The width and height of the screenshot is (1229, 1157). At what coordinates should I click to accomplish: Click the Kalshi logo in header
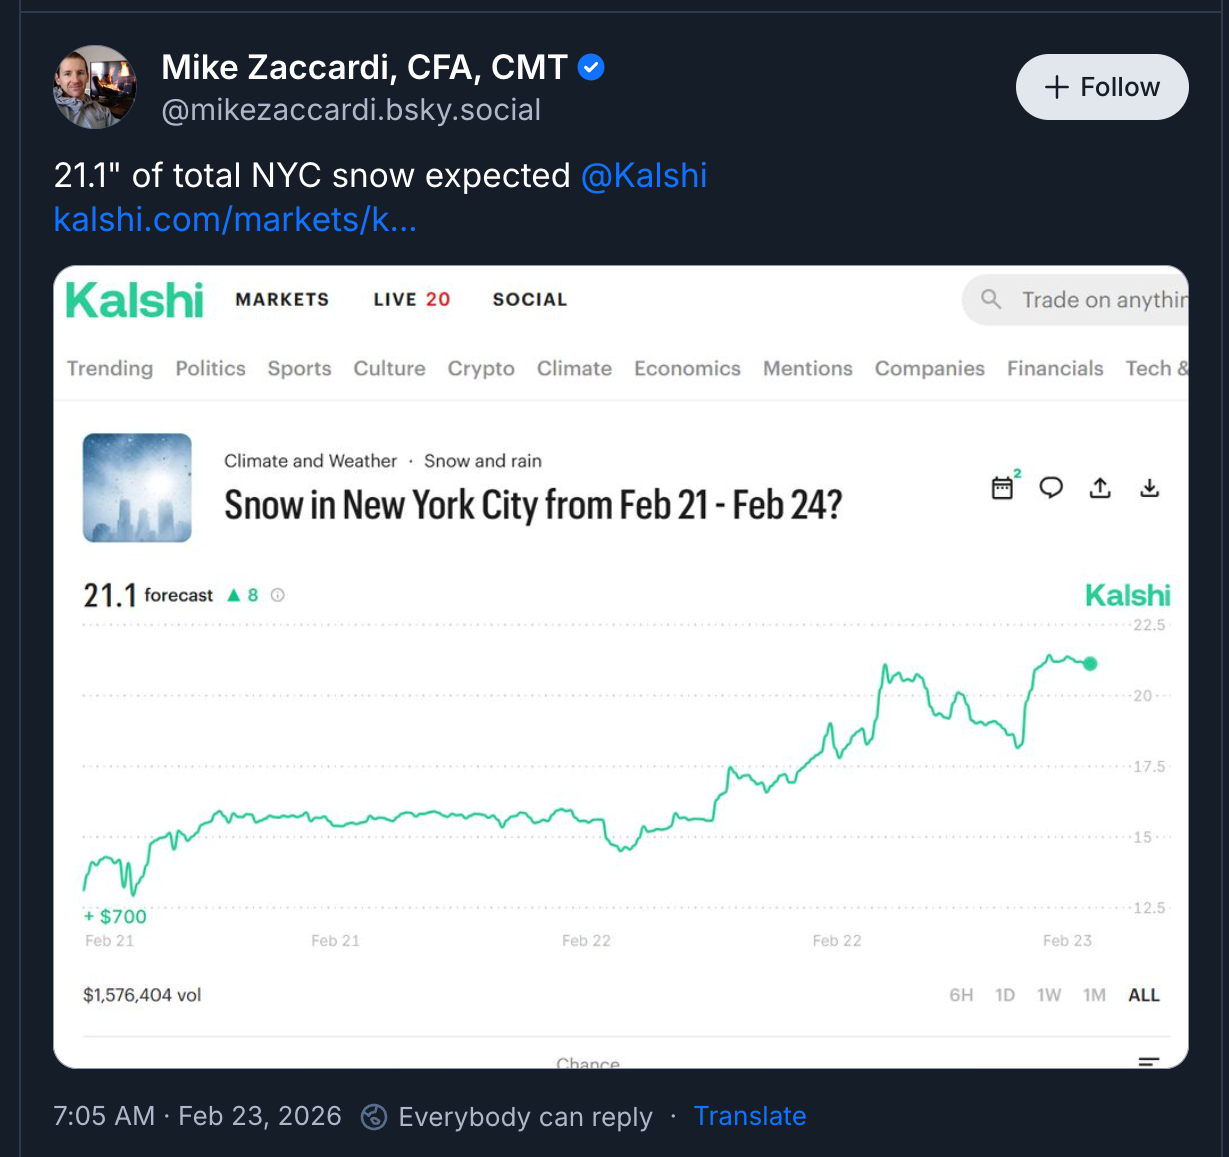[135, 300]
